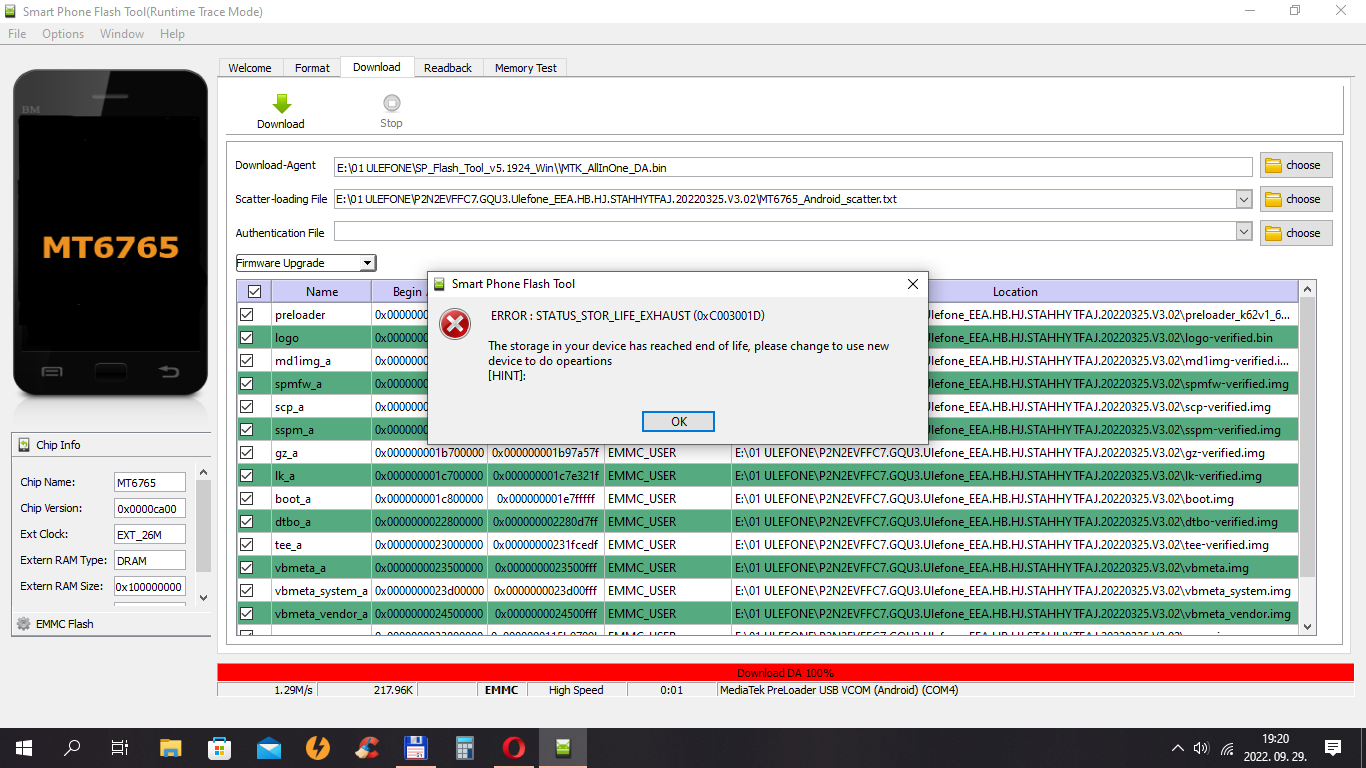
Task: Open Windows Start menu
Action: point(24,747)
